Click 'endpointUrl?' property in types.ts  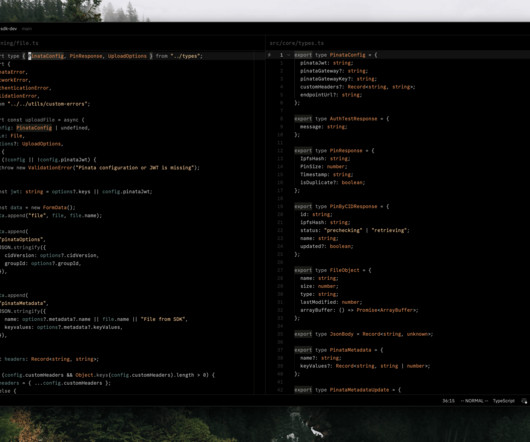click(319, 95)
